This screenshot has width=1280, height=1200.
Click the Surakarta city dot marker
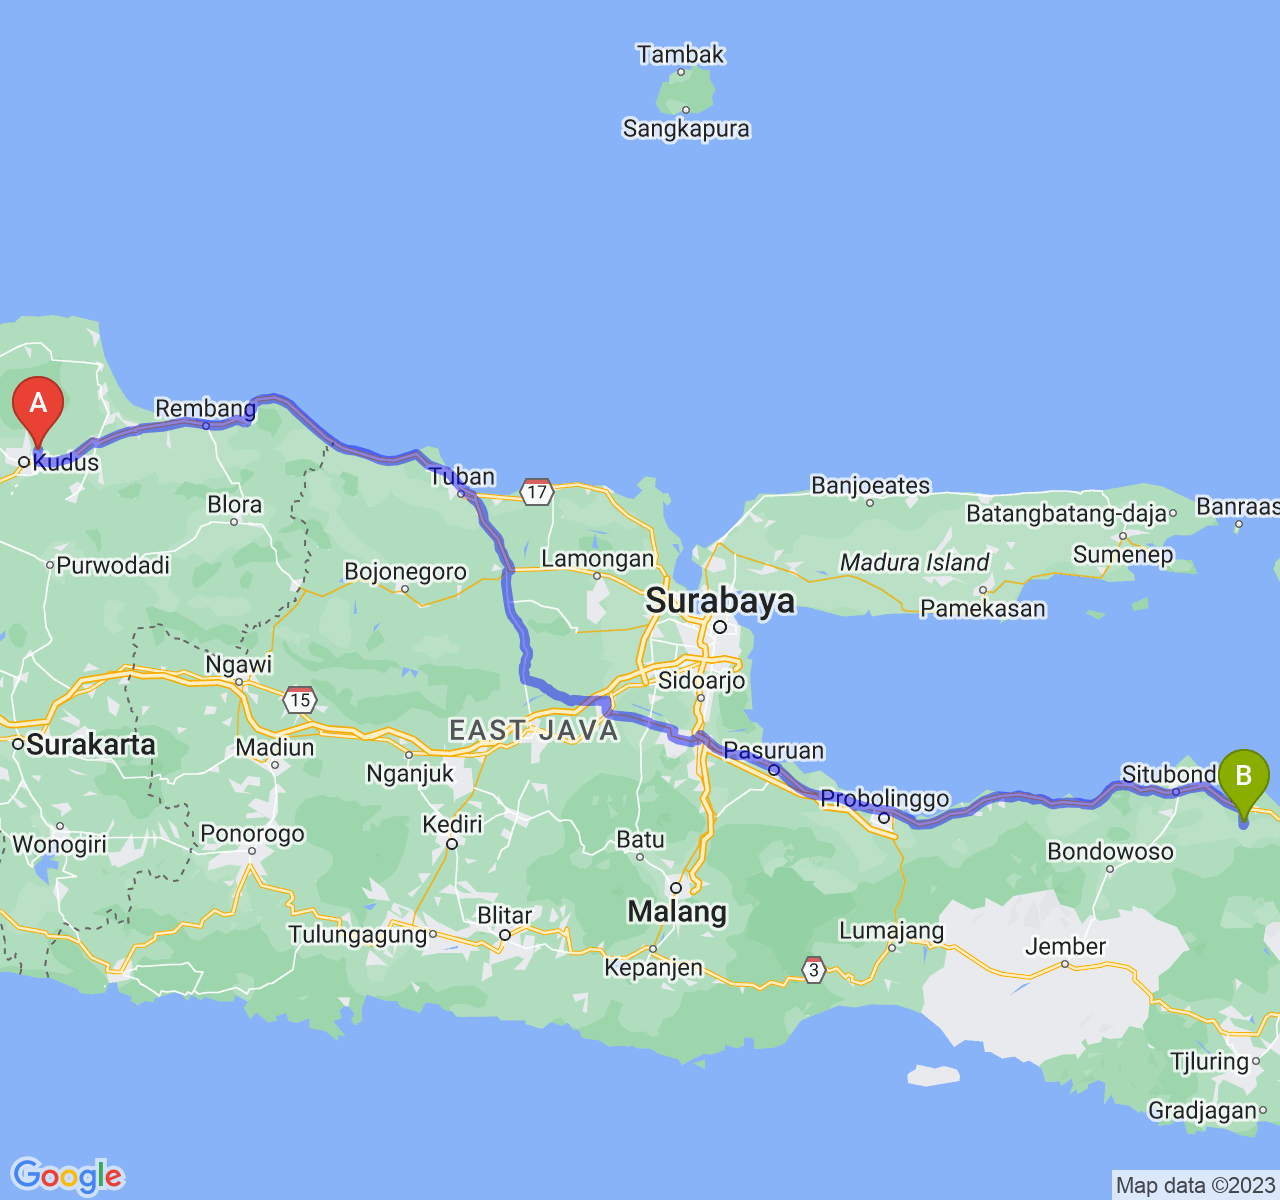(x=18, y=744)
